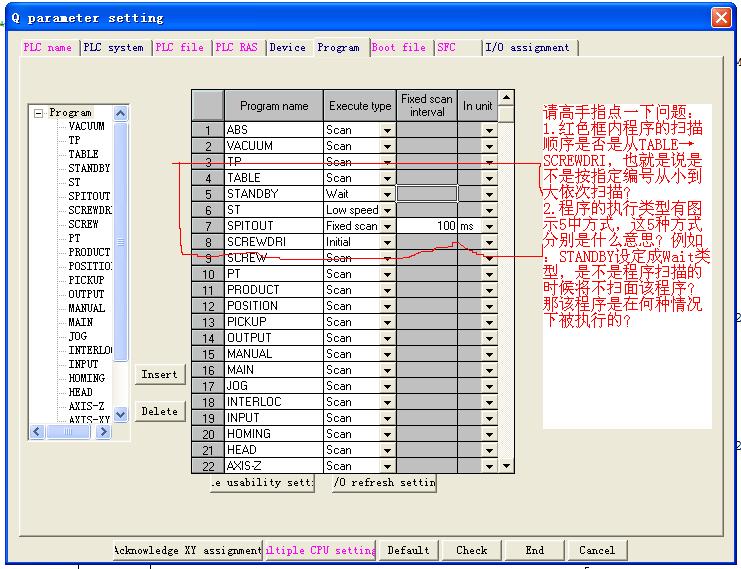This screenshot has width=741, height=569.
Task: Collapse the Program tree root node
Action: click(39, 113)
